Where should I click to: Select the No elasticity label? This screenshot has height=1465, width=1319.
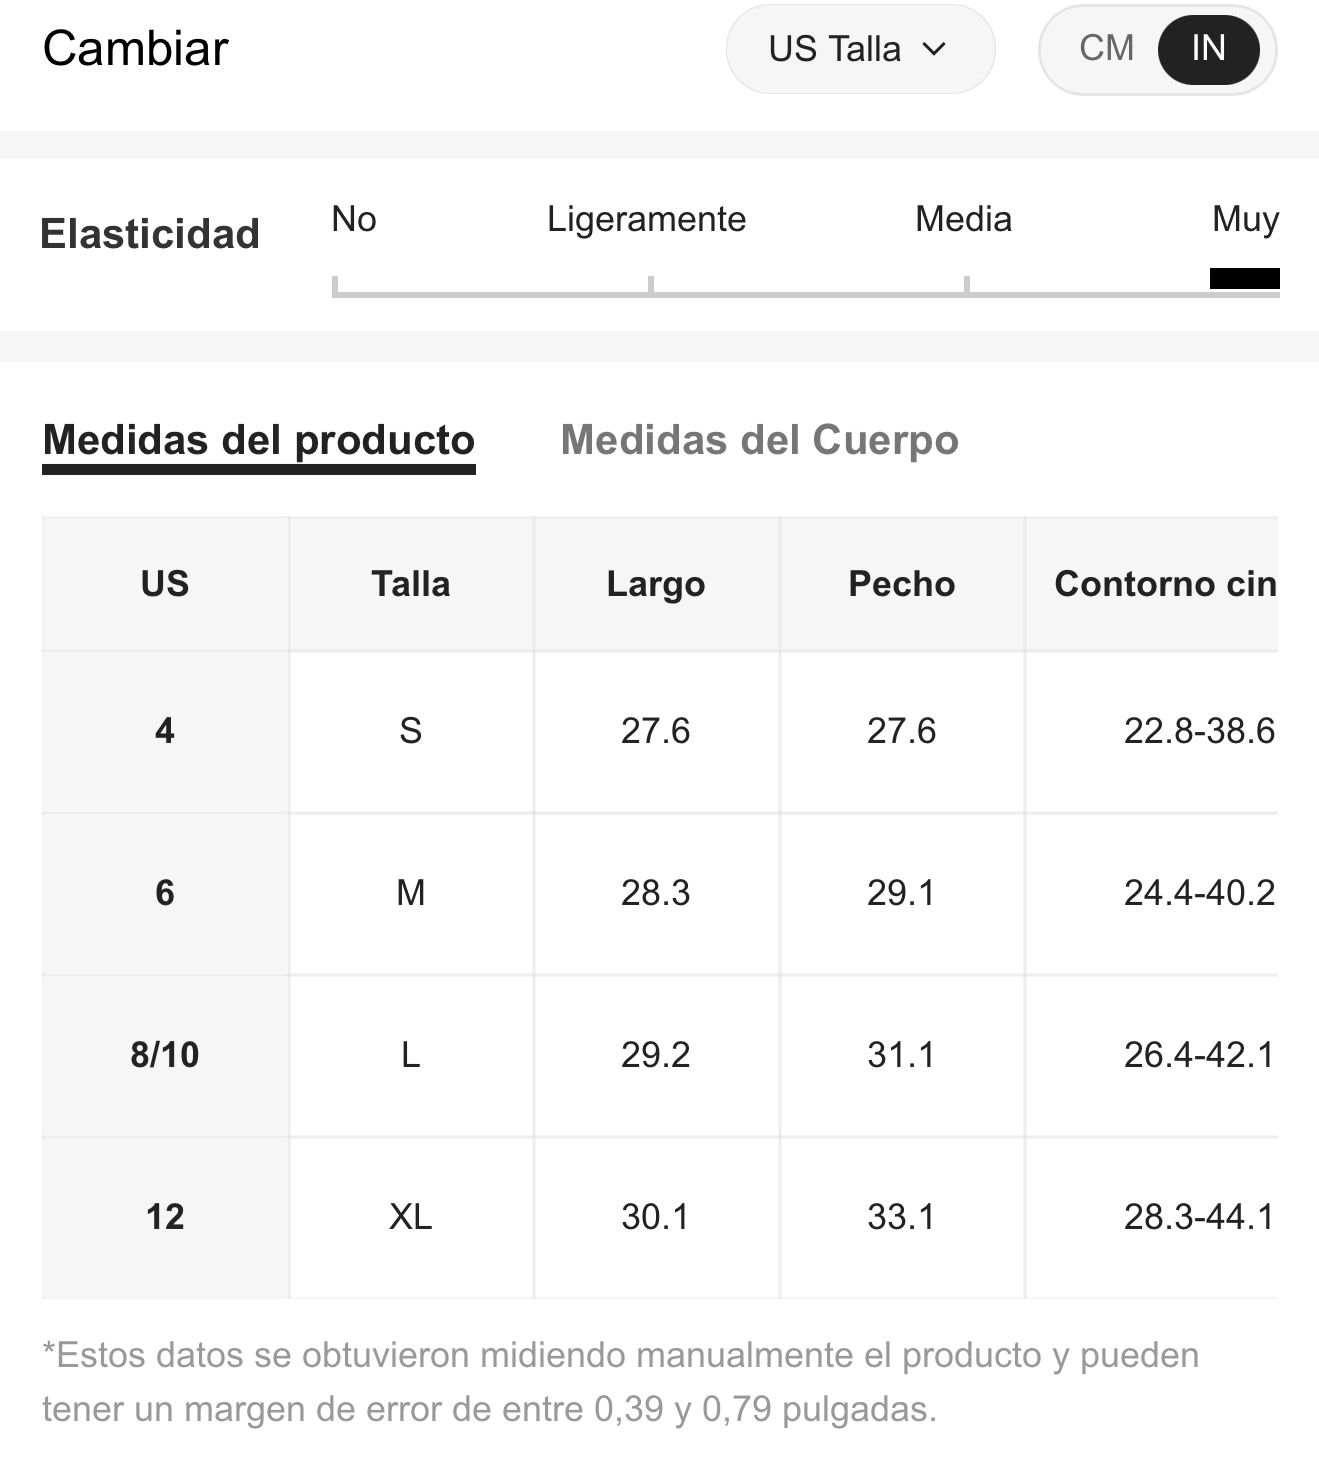[354, 219]
